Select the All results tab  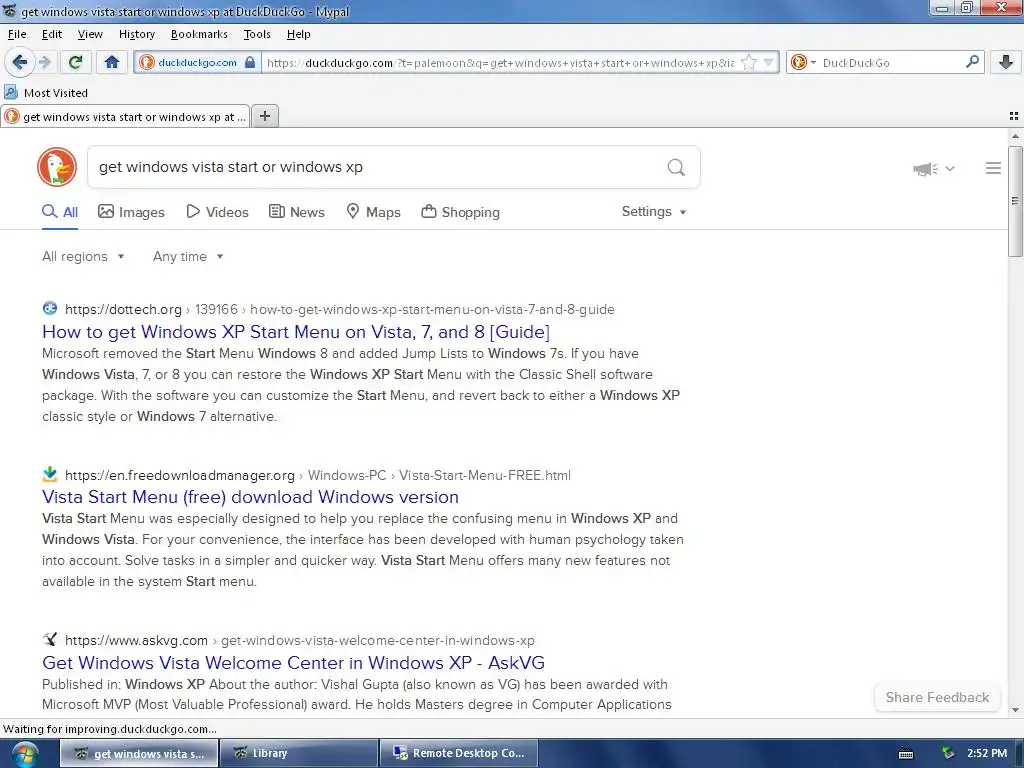pyautogui.click(x=60, y=212)
